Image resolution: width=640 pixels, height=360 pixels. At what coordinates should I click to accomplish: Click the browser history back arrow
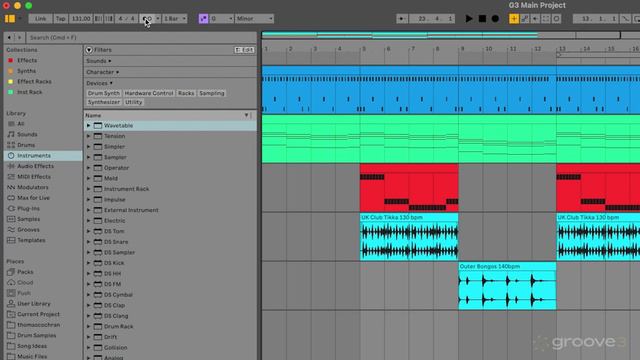tap(9, 38)
